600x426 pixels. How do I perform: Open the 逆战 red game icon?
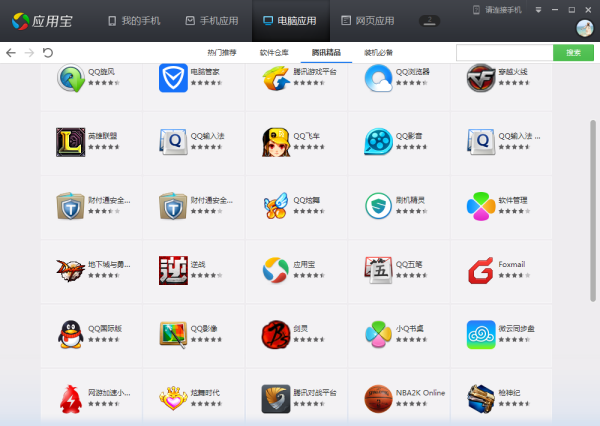tap(173, 271)
